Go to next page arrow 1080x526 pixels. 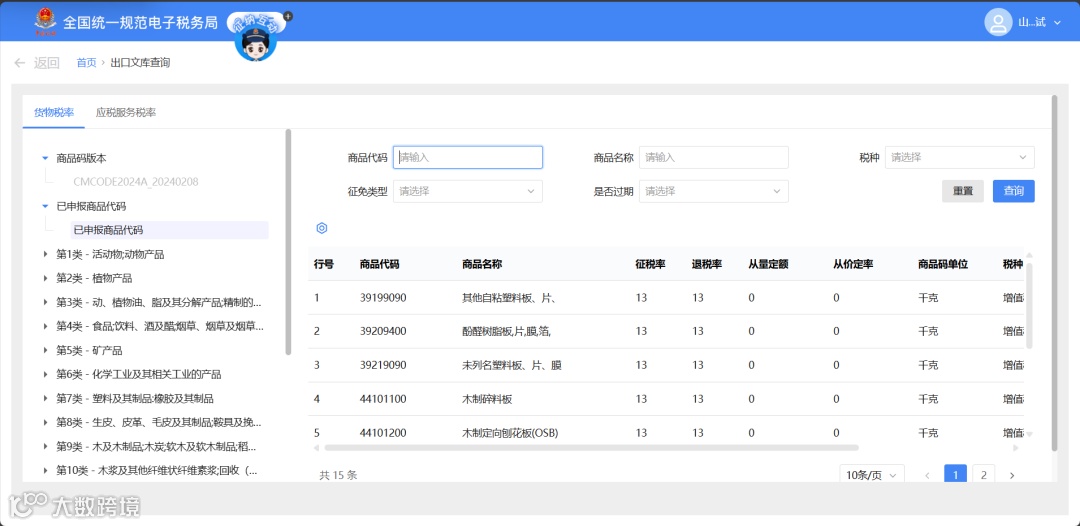[x=1012, y=475]
